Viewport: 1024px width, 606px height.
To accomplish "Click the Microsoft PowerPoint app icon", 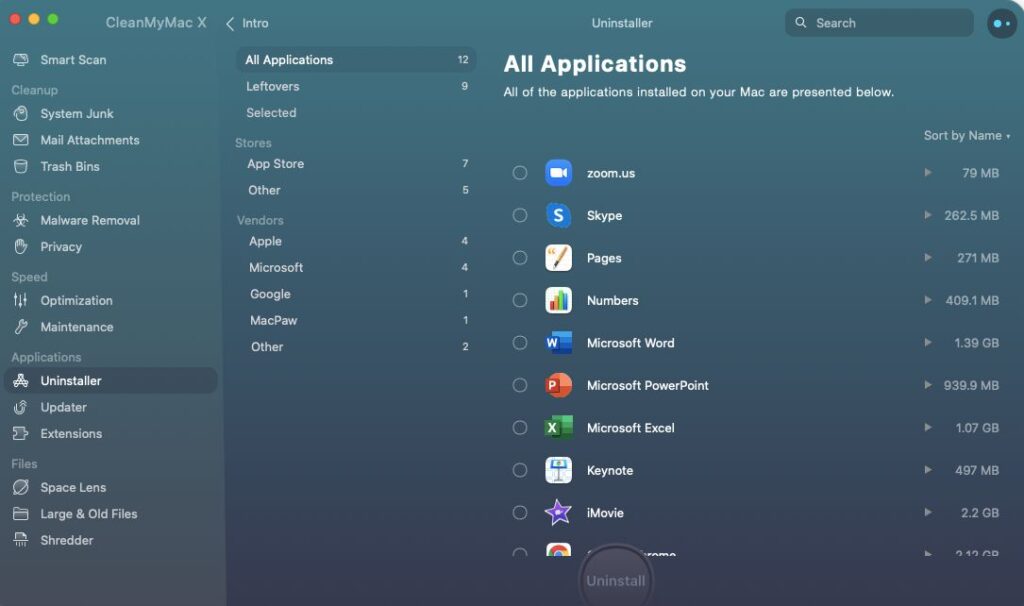I will pos(558,385).
